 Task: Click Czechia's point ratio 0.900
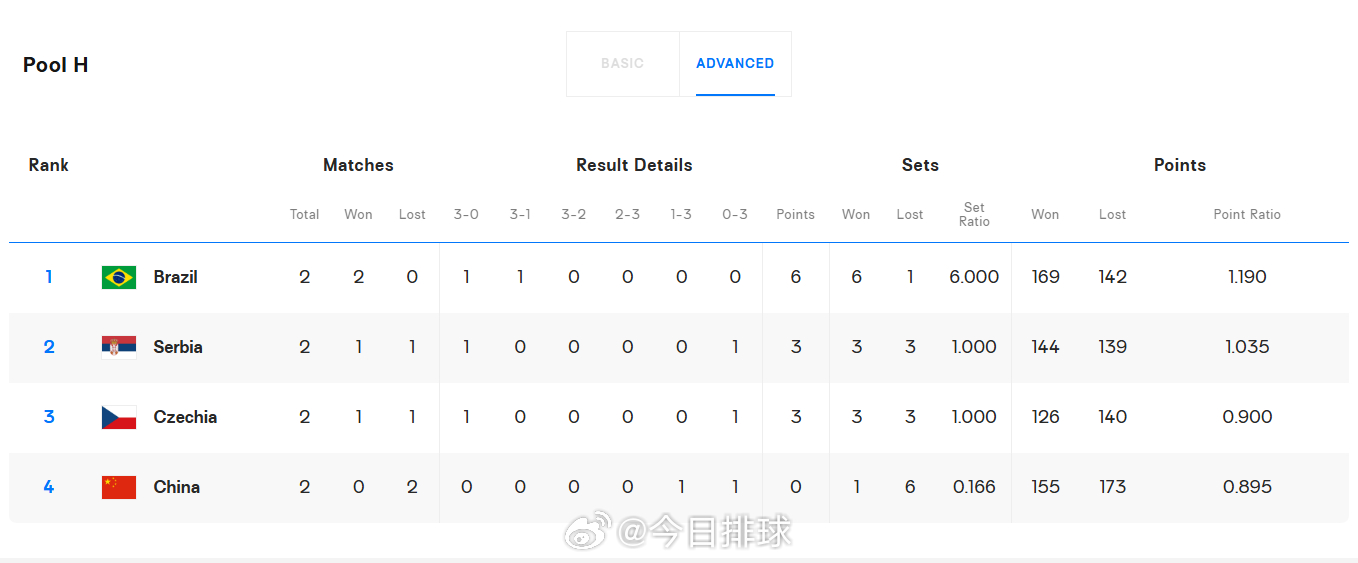[1247, 417]
